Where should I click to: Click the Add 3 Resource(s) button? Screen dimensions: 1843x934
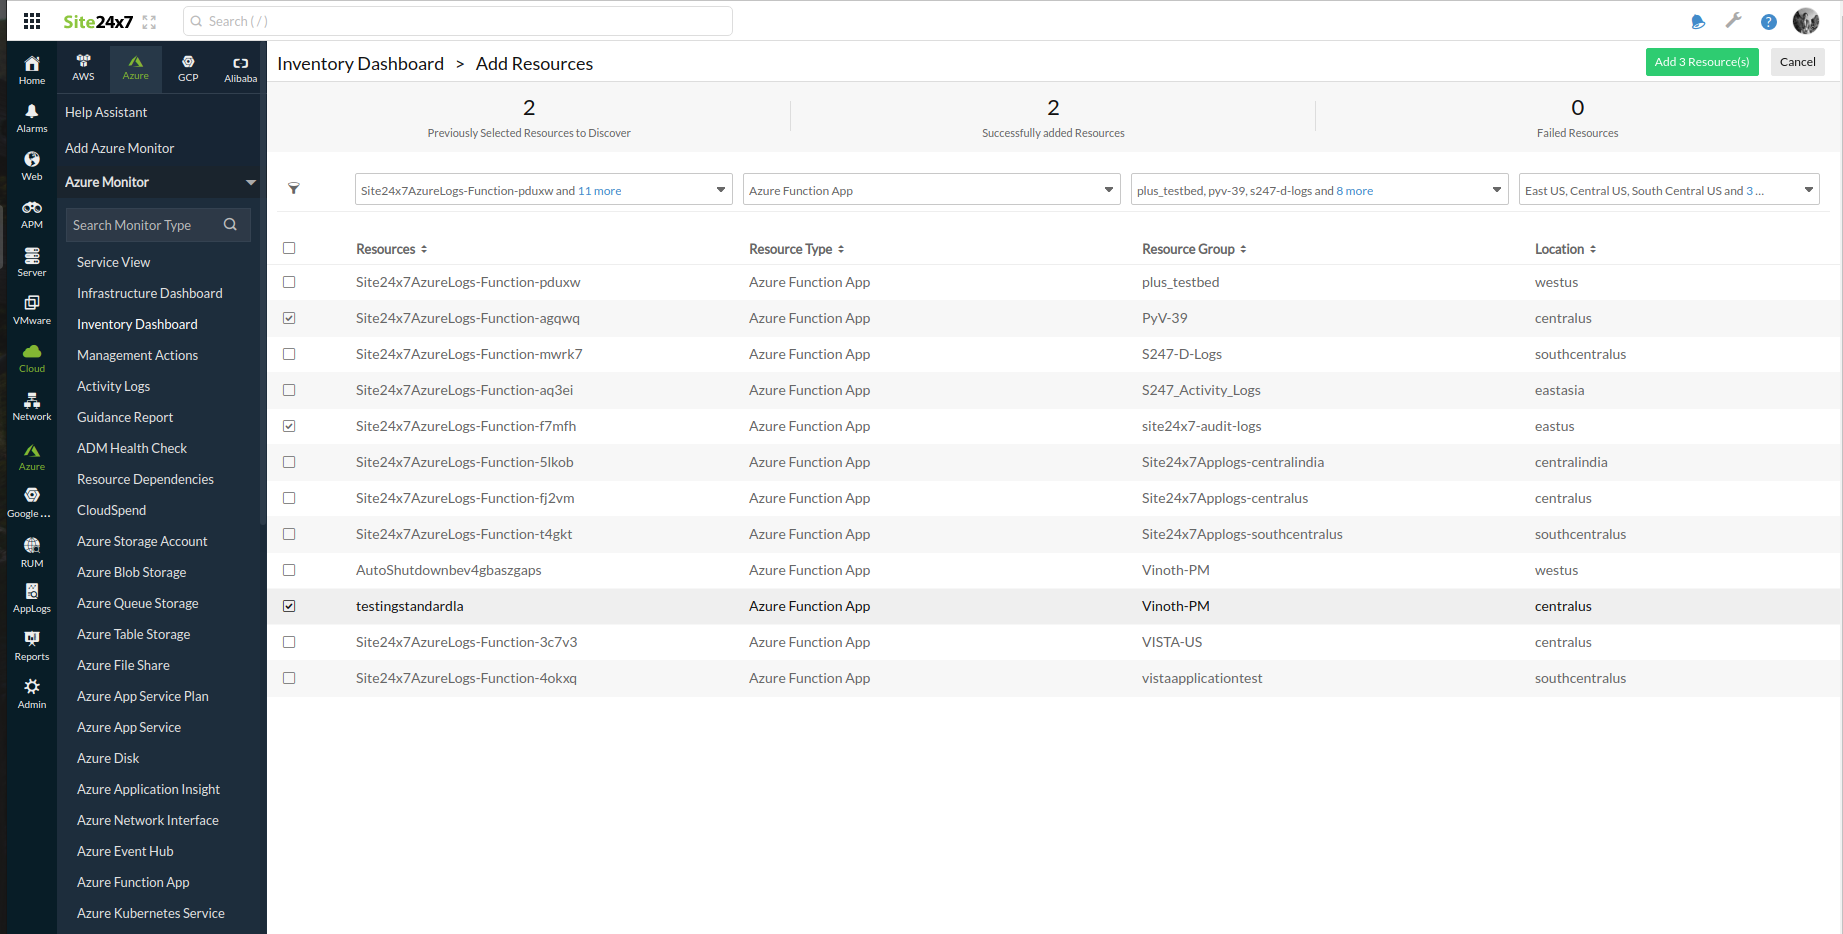tap(1701, 62)
